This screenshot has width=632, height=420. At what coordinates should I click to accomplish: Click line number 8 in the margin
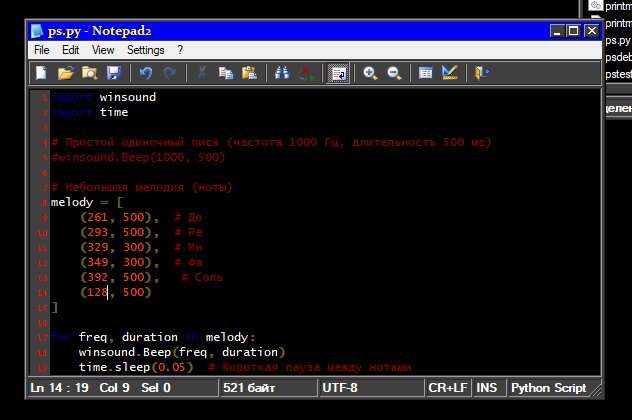click(x=44, y=203)
